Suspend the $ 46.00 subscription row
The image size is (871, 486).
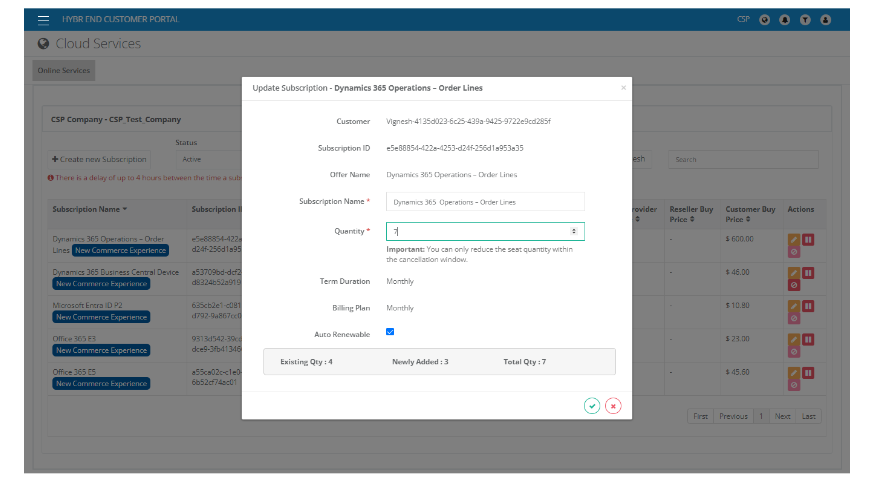pos(808,273)
